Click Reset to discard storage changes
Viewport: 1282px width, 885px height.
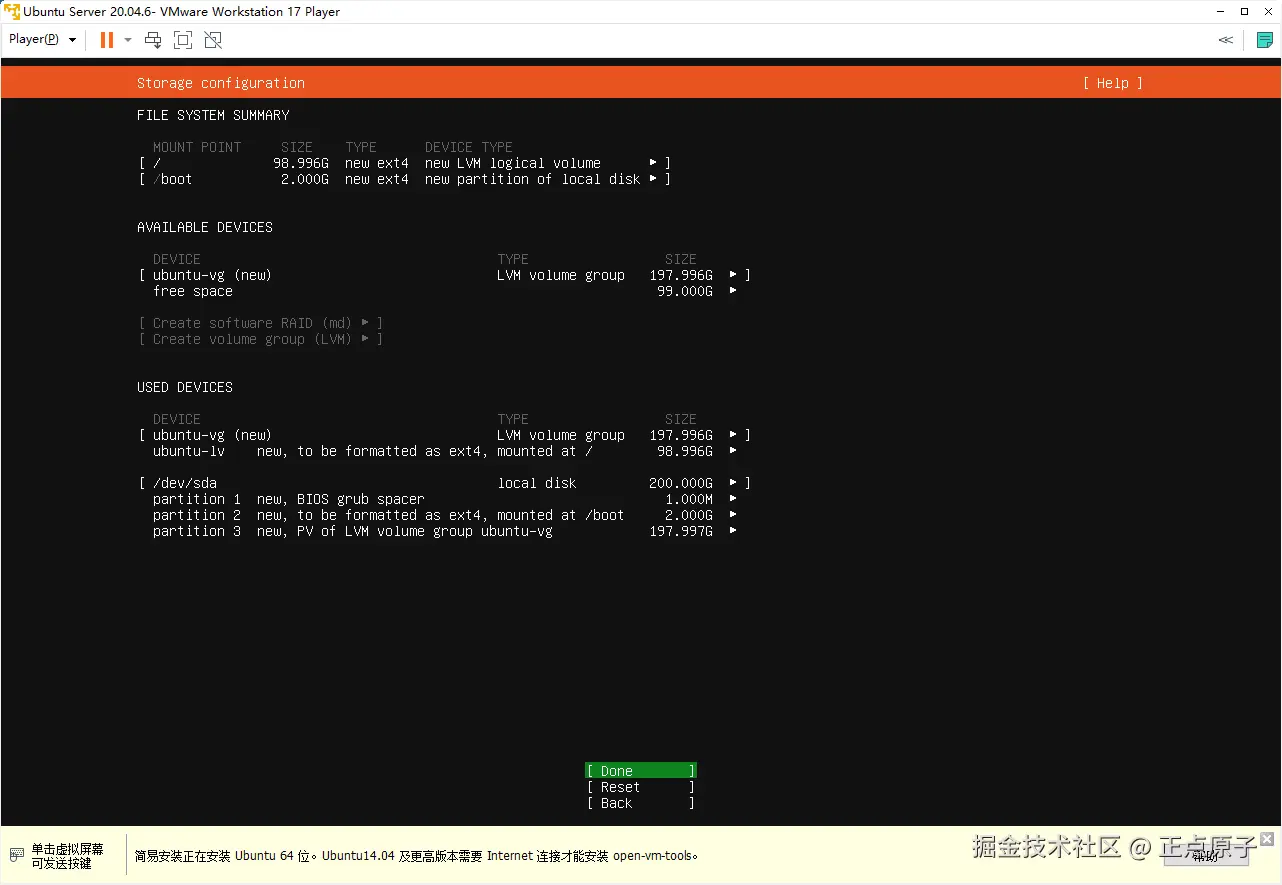641,787
